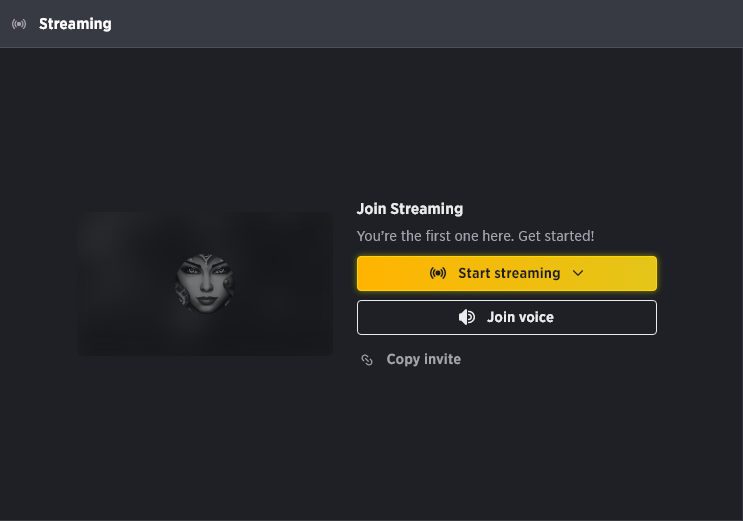Open streaming options via the down arrow
This screenshot has width=743, height=521.
tap(578, 273)
